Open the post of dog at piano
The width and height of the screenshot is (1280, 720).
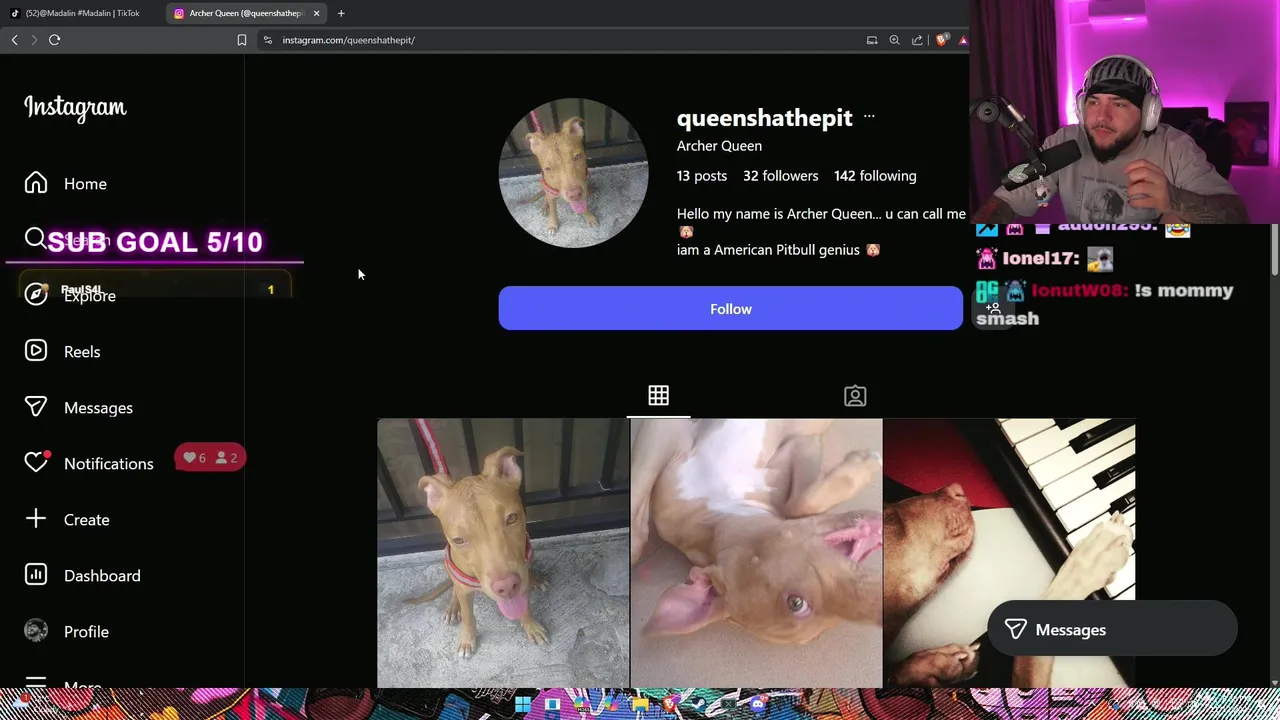(x=1009, y=553)
